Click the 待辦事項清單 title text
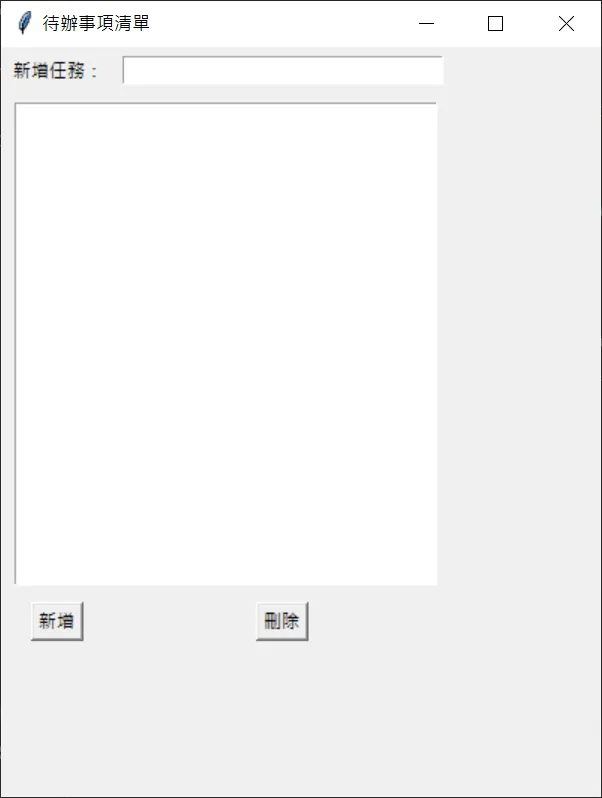 coord(96,23)
